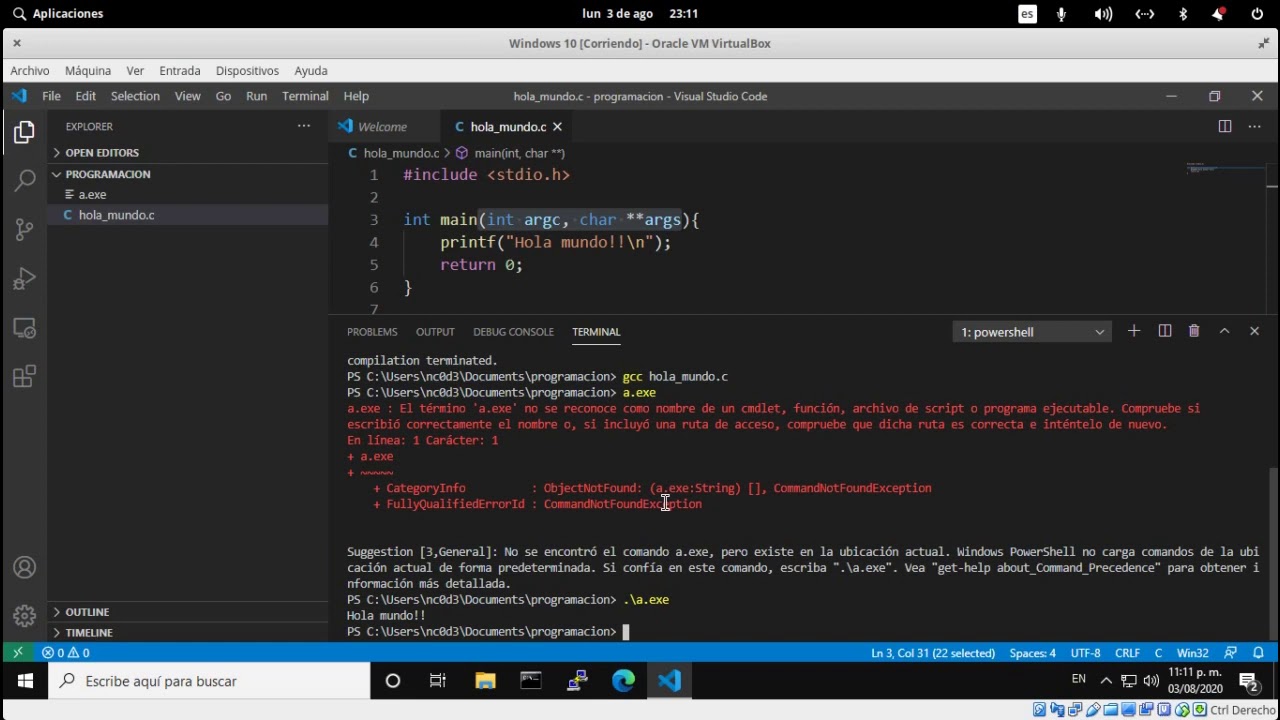Image resolution: width=1280 pixels, height=720 pixels.
Task: Switch to the DEBUG CONSOLE panel tab
Action: [x=513, y=332]
